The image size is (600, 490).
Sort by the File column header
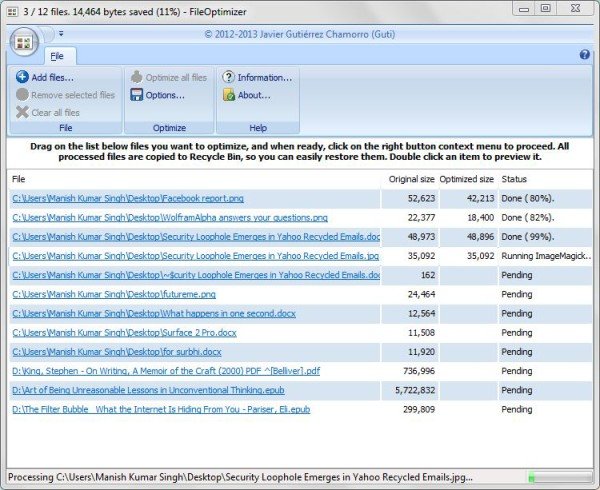tap(19, 179)
